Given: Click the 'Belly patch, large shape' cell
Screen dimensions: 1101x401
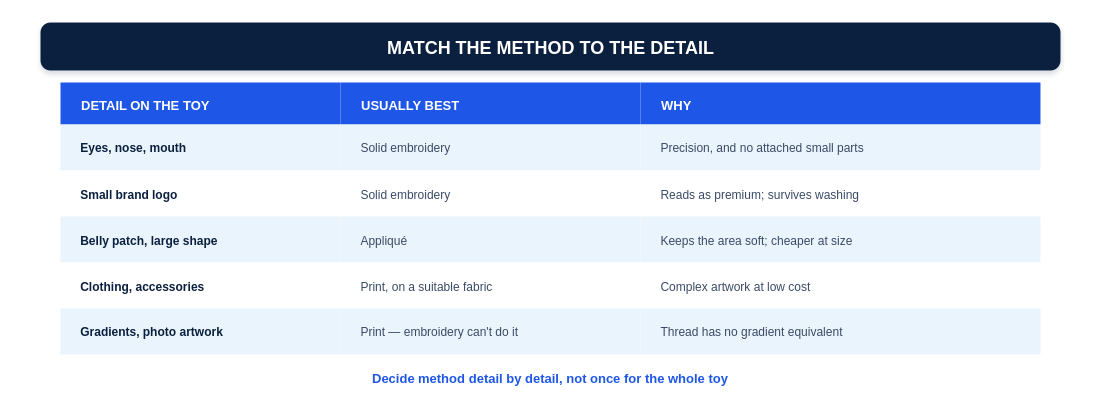Looking at the screenshot, I should [x=149, y=241].
